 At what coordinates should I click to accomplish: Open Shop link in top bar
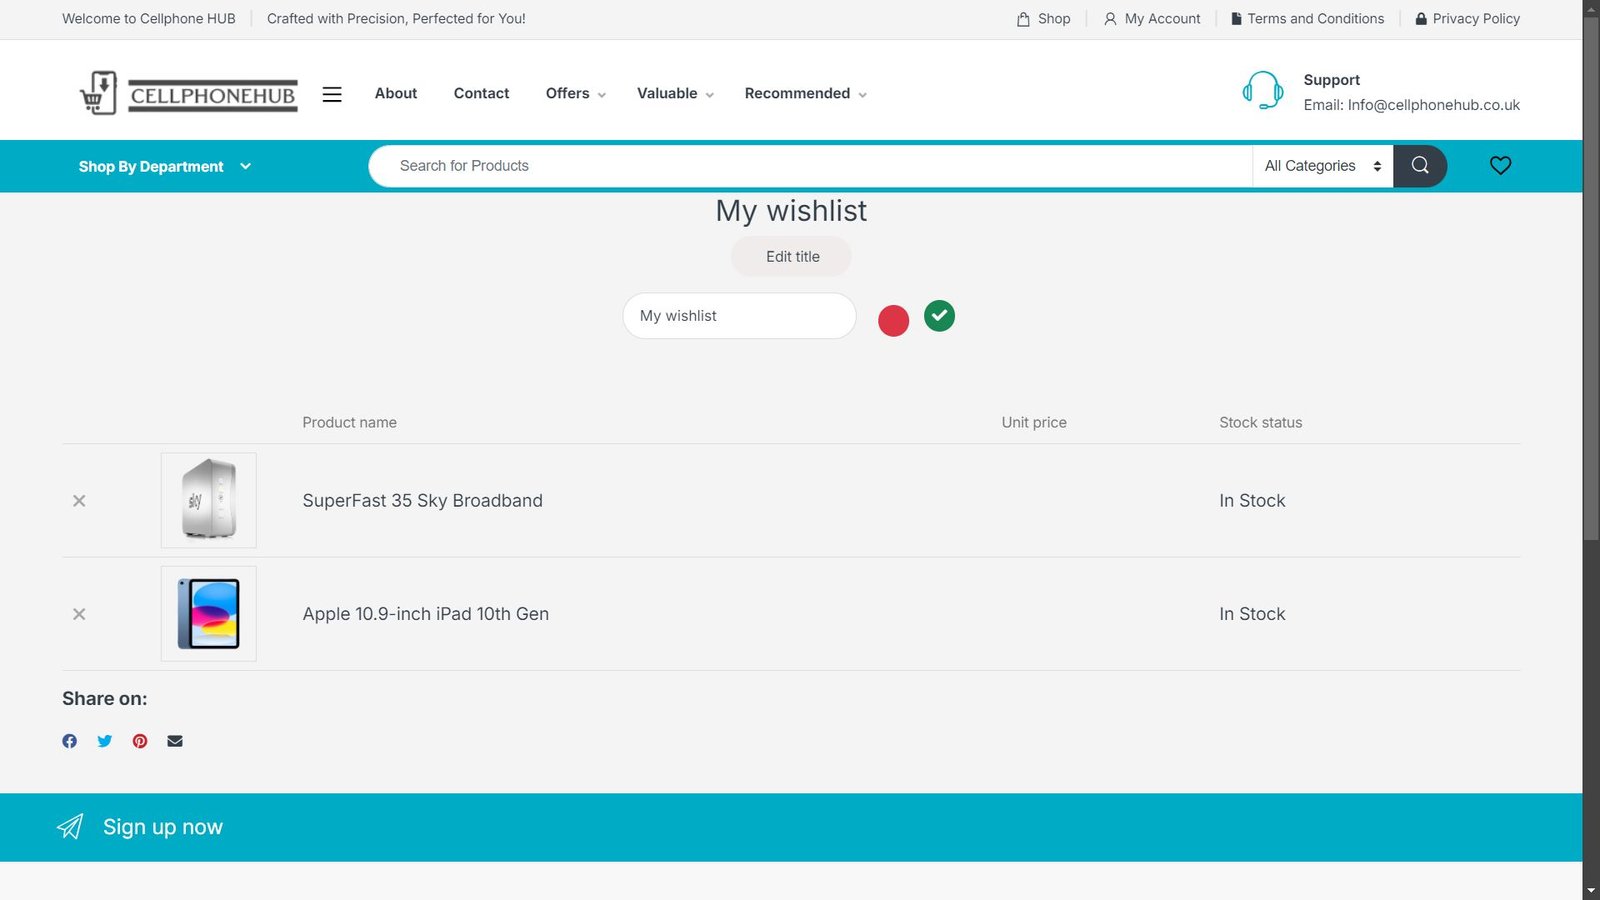click(1043, 19)
